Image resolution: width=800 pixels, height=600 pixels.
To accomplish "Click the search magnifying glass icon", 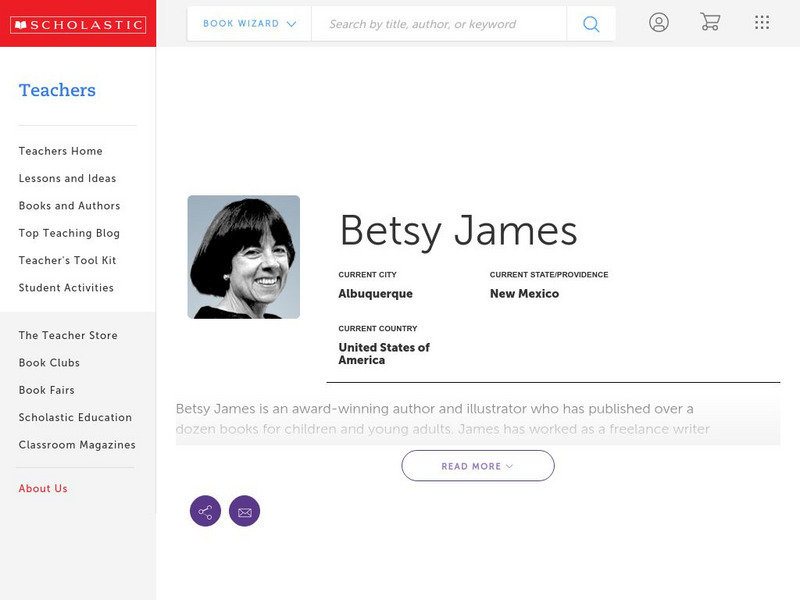I will click(x=590, y=22).
